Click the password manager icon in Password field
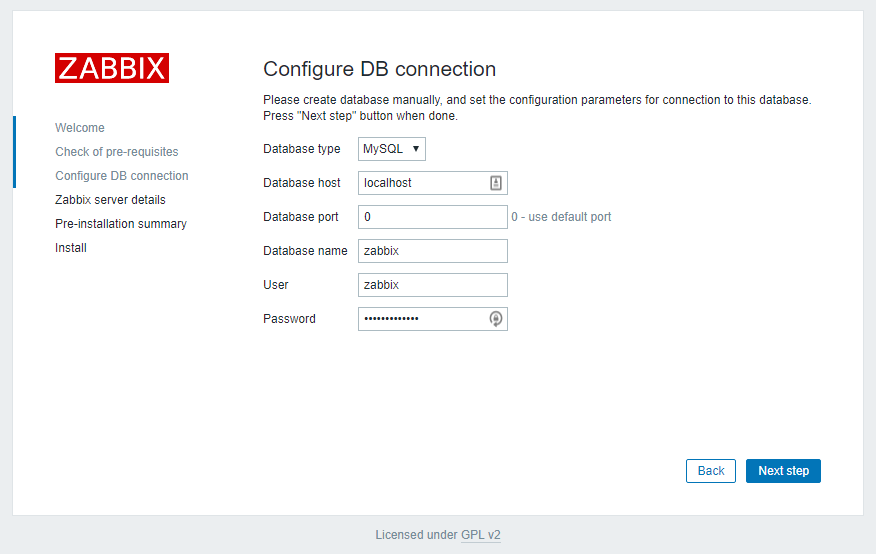876x554 pixels. 496,319
